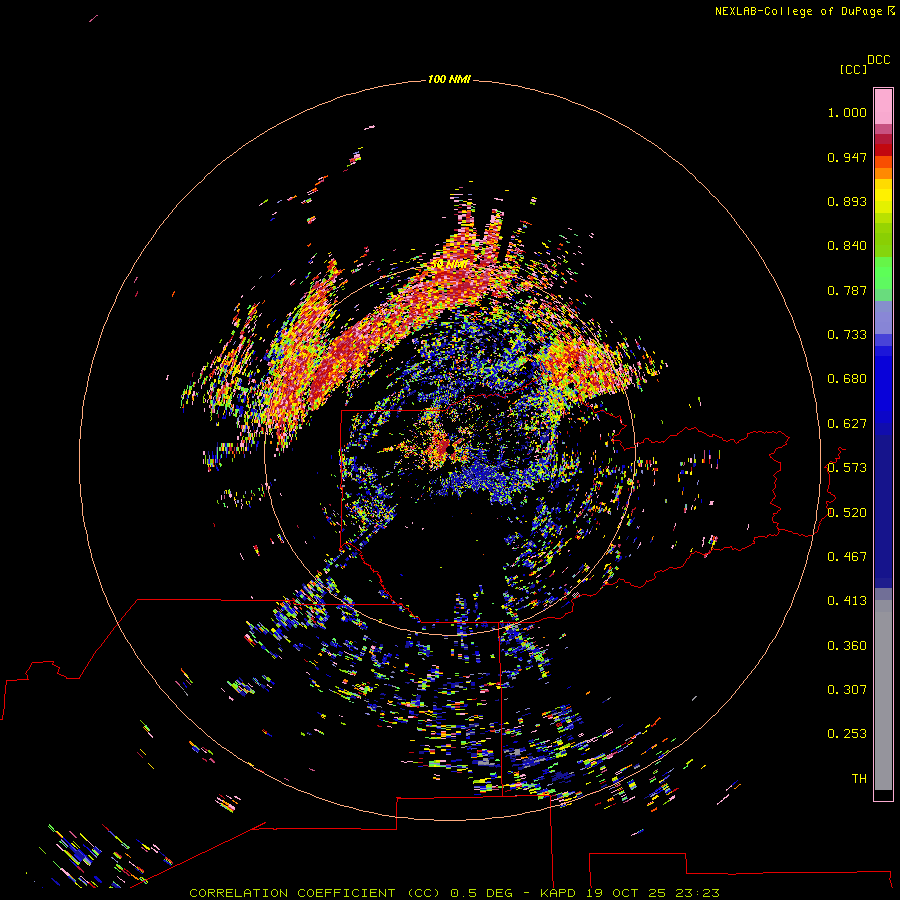
Task: Click the 0.573 scale value
Action: pyautogui.click(x=847, y=468)
